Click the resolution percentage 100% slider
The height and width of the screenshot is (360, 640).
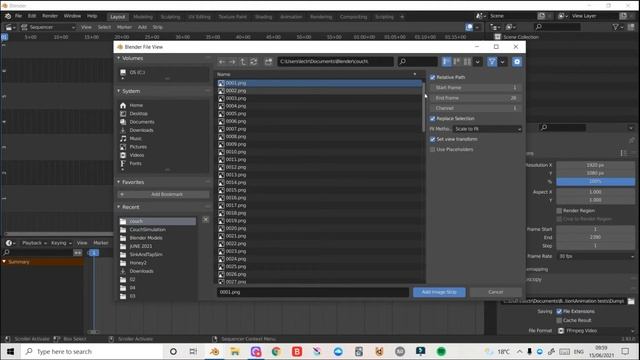pyautogui.click(x=596, y=181)
